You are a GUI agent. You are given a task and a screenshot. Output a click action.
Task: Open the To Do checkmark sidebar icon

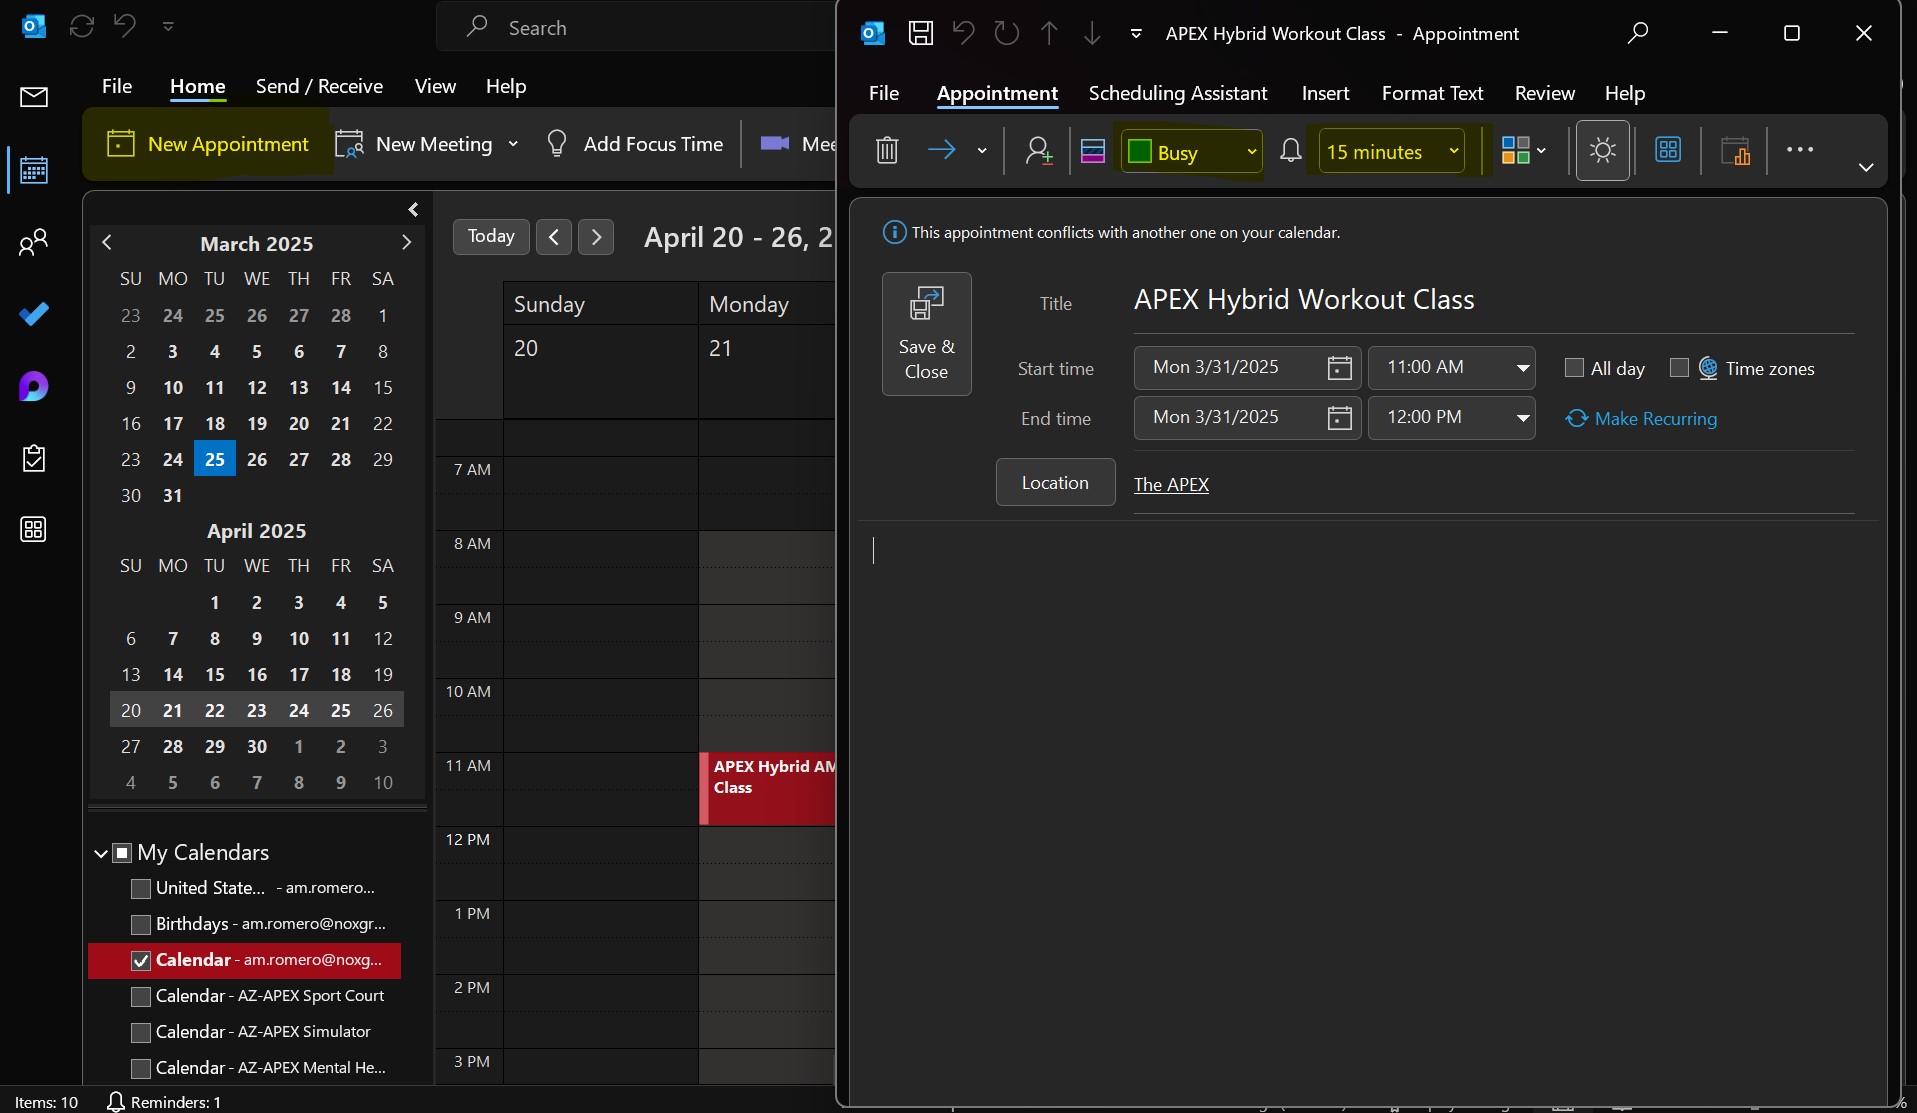pyautogui.click(x=34, y=314)
